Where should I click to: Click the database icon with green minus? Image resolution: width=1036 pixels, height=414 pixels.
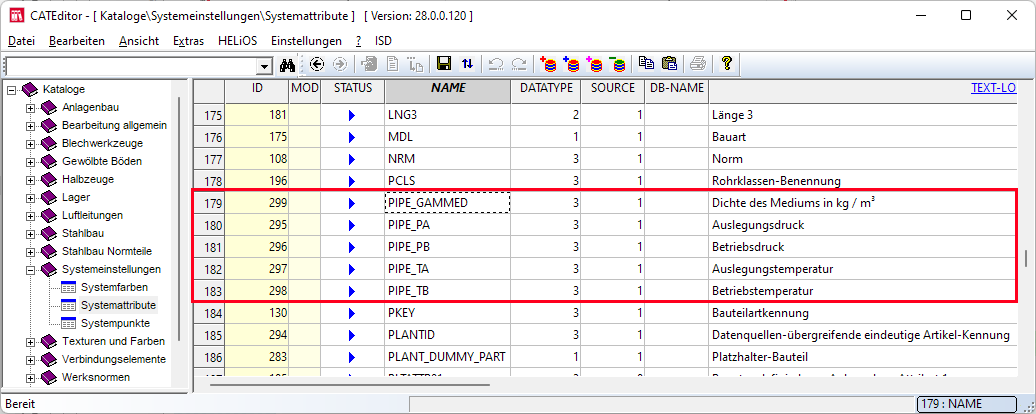pyautogui.click(x=617, y=64)
